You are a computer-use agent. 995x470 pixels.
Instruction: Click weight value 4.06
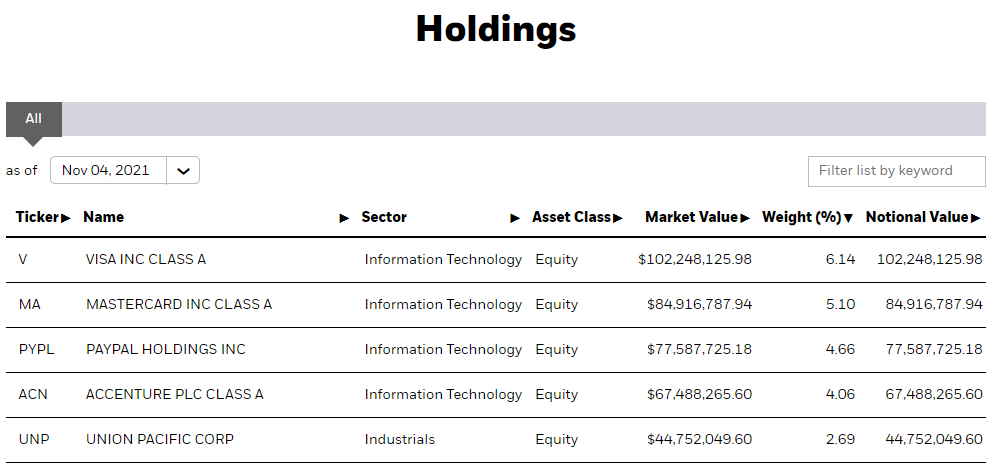click(840, 395)
